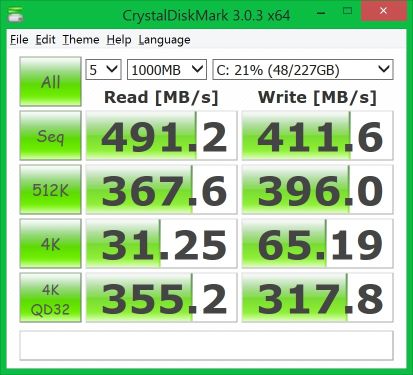Open the Help menu
Screen dimensions: 413x375
pyautogui.click(x=119, y=40)
